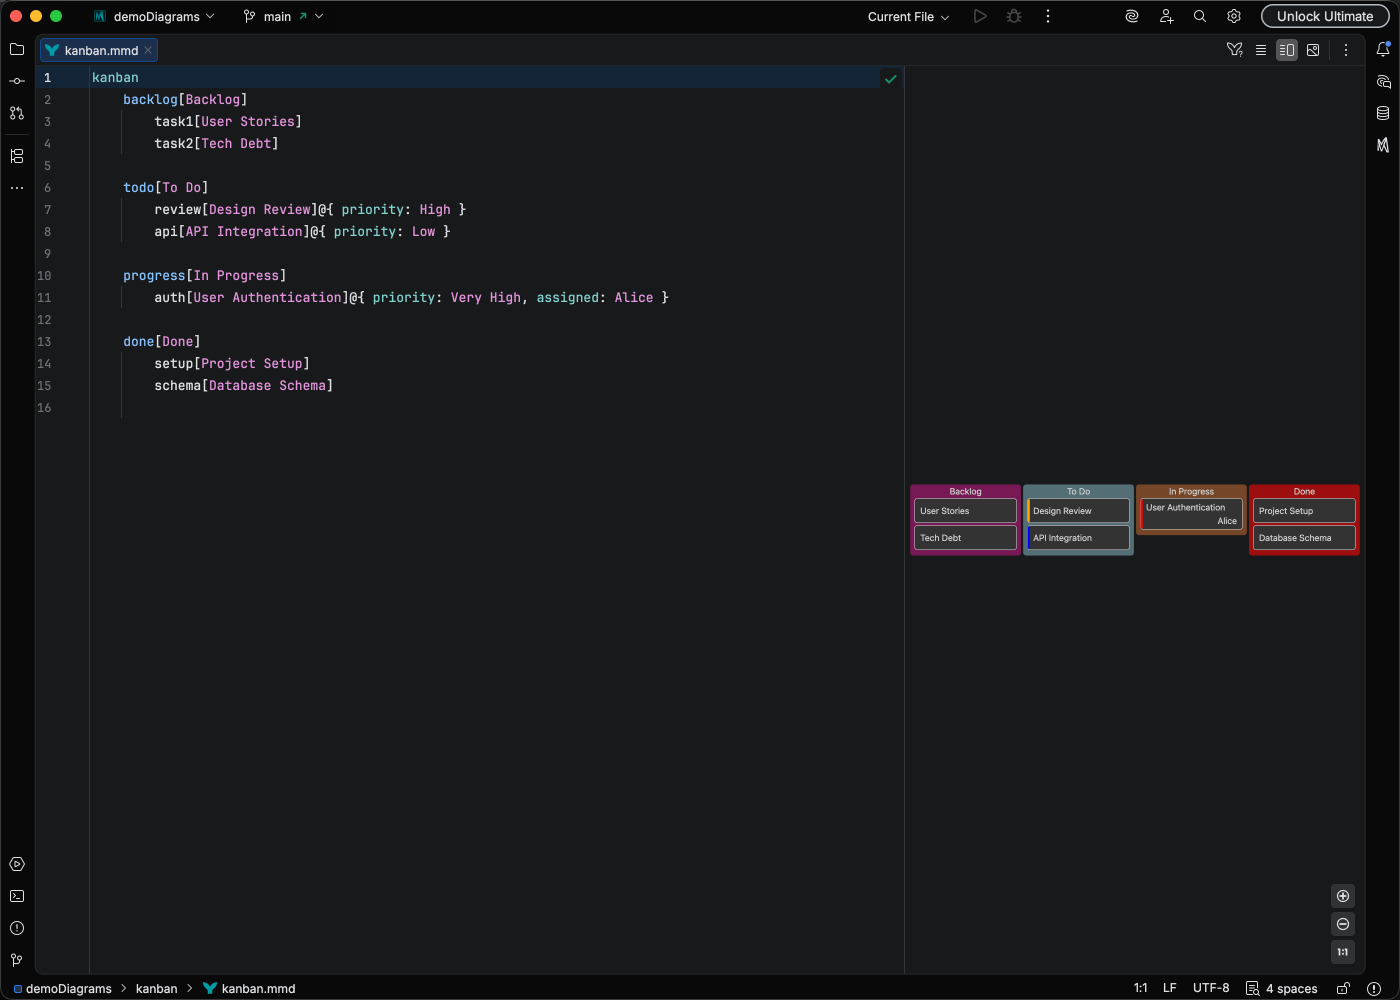Click the Unlock Ultimate button
The height and width of the screenshot is (1000, 1400).
click(1324, 16)
